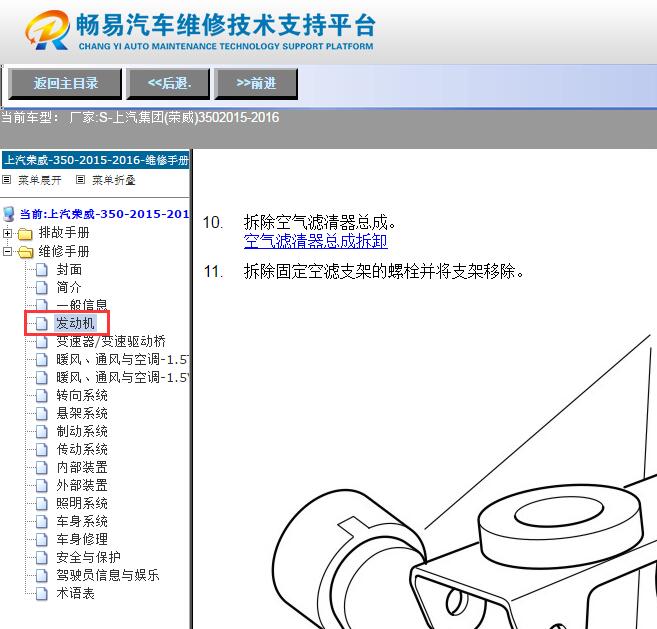
Task: Click the page icon beside 驾驶员信息与娱乐
Action: pos(41,575)
